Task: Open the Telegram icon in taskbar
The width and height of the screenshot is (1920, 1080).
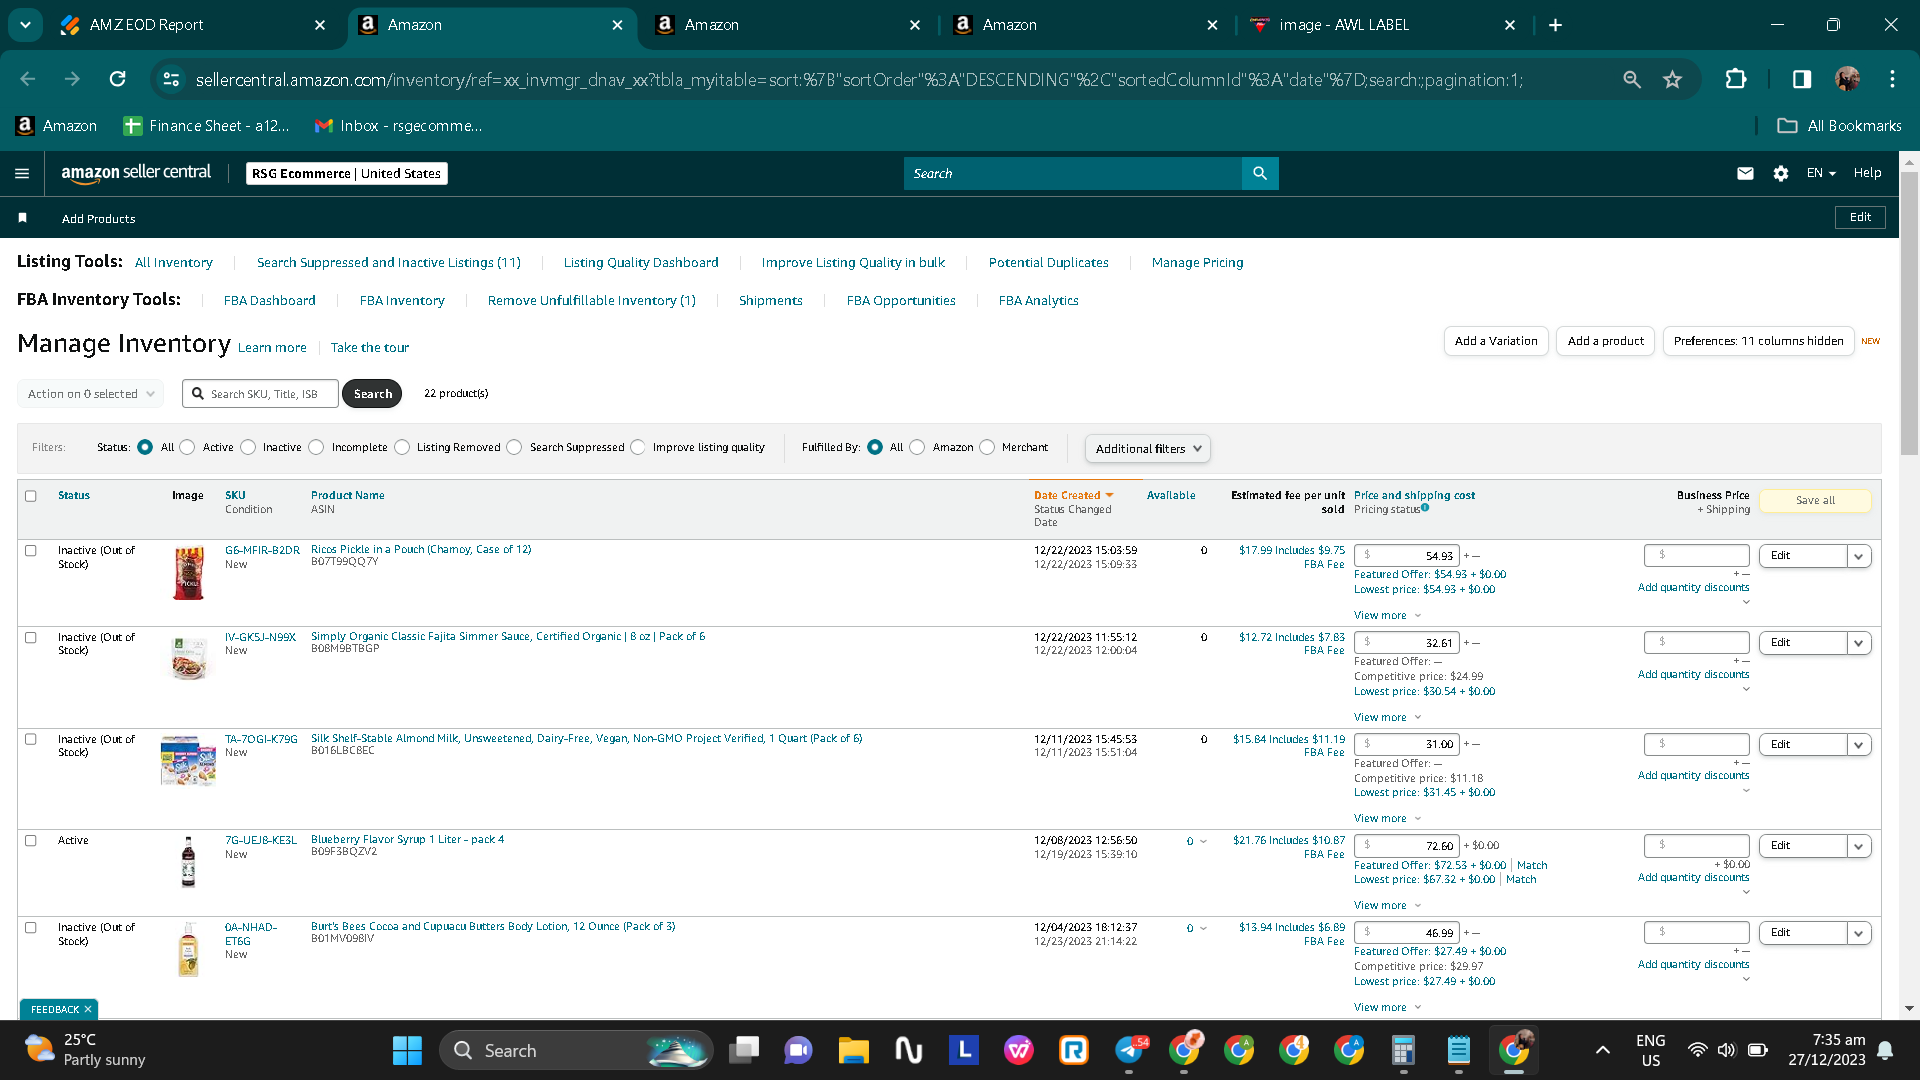Action: [1129, 1050]
